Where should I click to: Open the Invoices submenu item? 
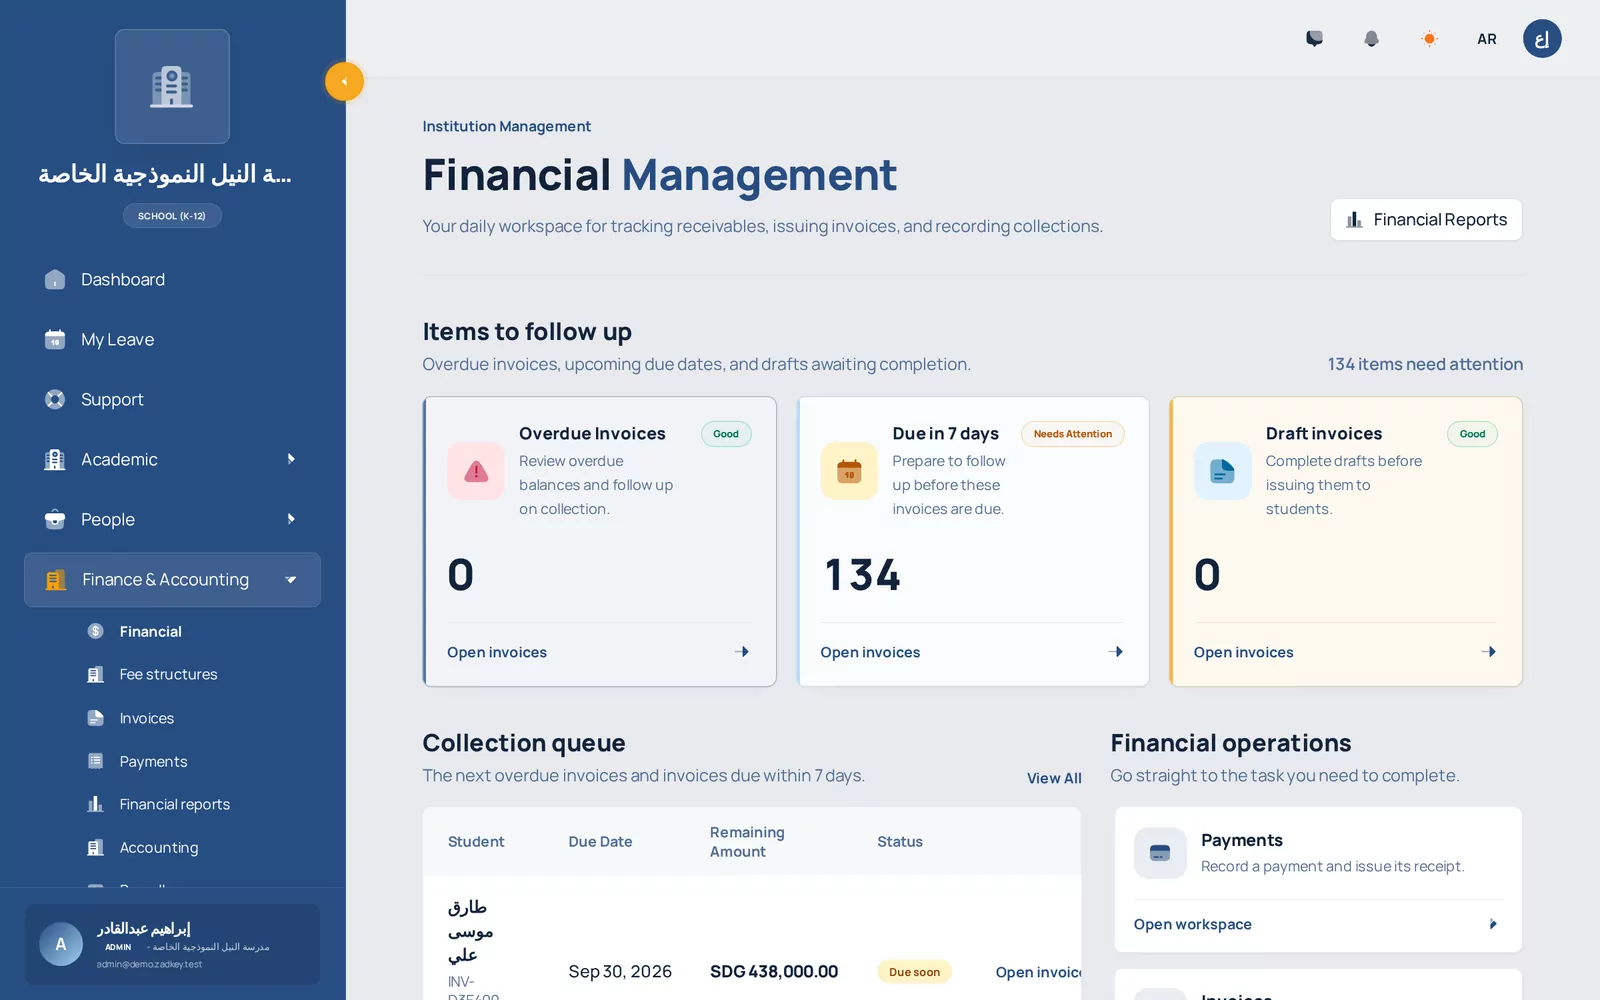click(146, 719)
